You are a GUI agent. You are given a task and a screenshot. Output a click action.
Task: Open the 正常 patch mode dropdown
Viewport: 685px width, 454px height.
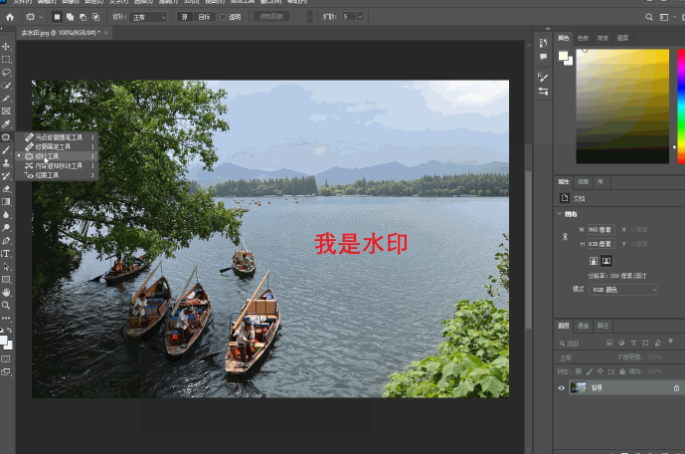click(x=148, y=17)
